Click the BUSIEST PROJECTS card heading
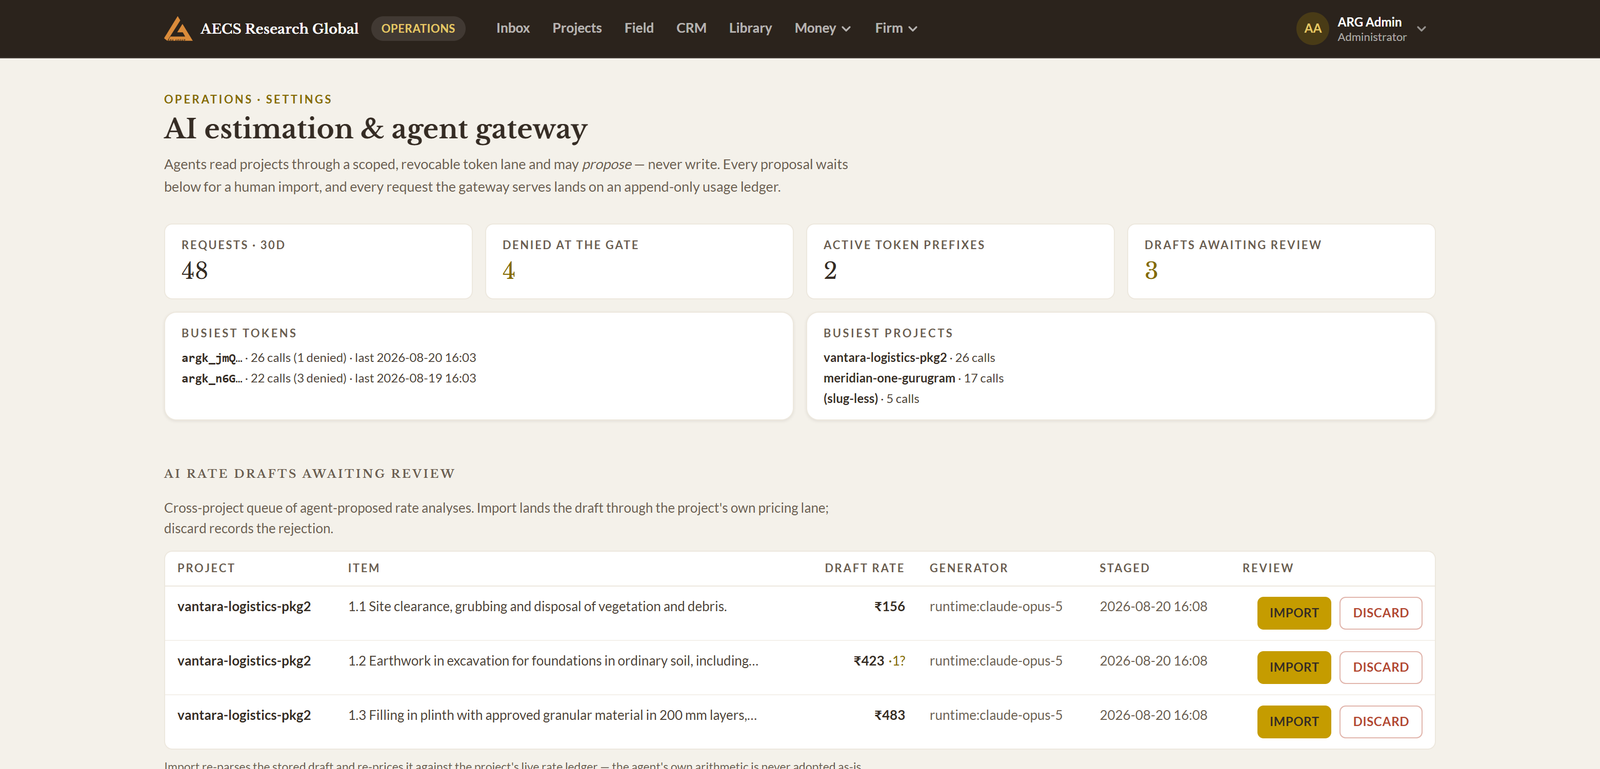This screenshot has height=769, width=1600. coord(888,333)
